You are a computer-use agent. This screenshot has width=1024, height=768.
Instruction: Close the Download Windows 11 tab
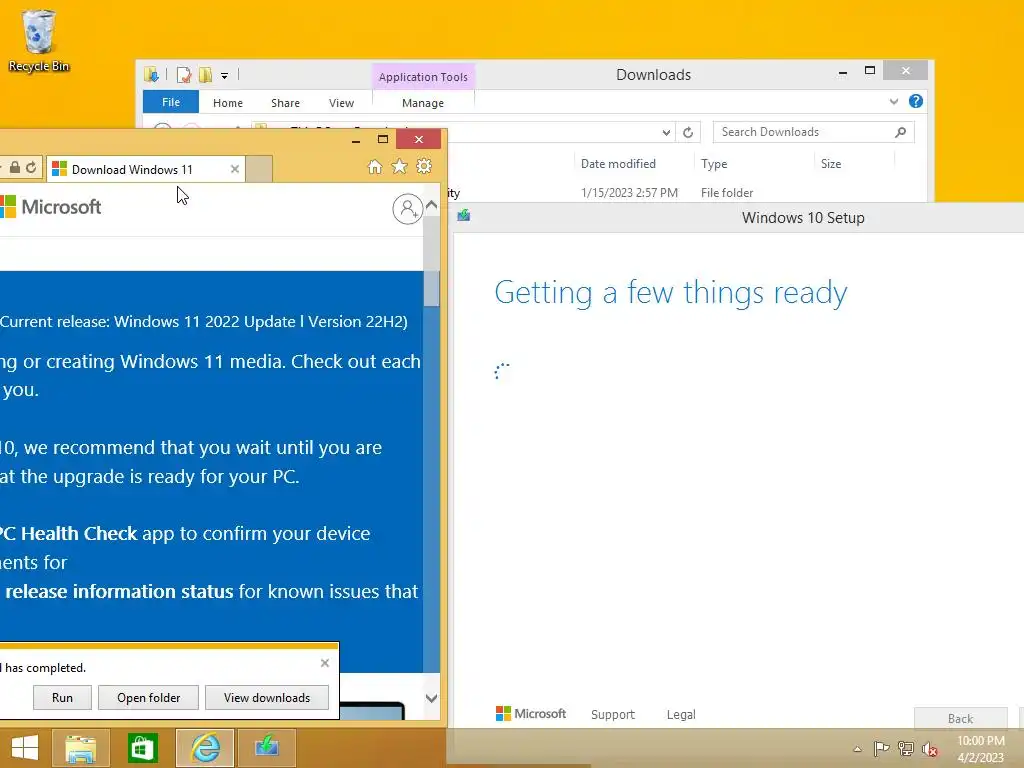pyautogui.click(x=234, y=169)
